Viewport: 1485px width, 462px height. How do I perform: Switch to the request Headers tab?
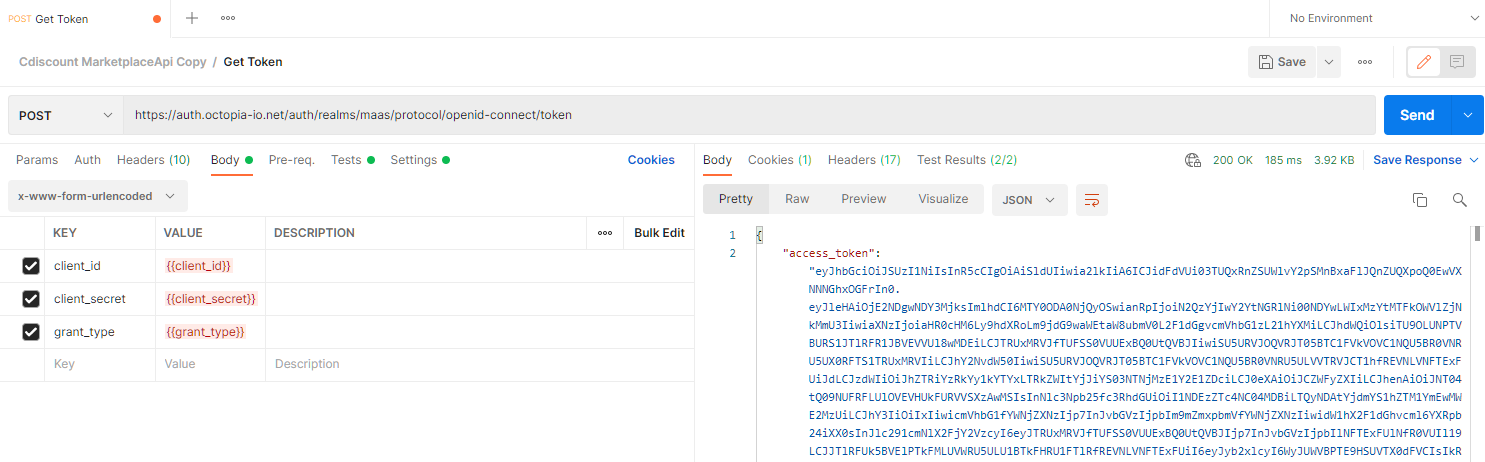[153, 160]
